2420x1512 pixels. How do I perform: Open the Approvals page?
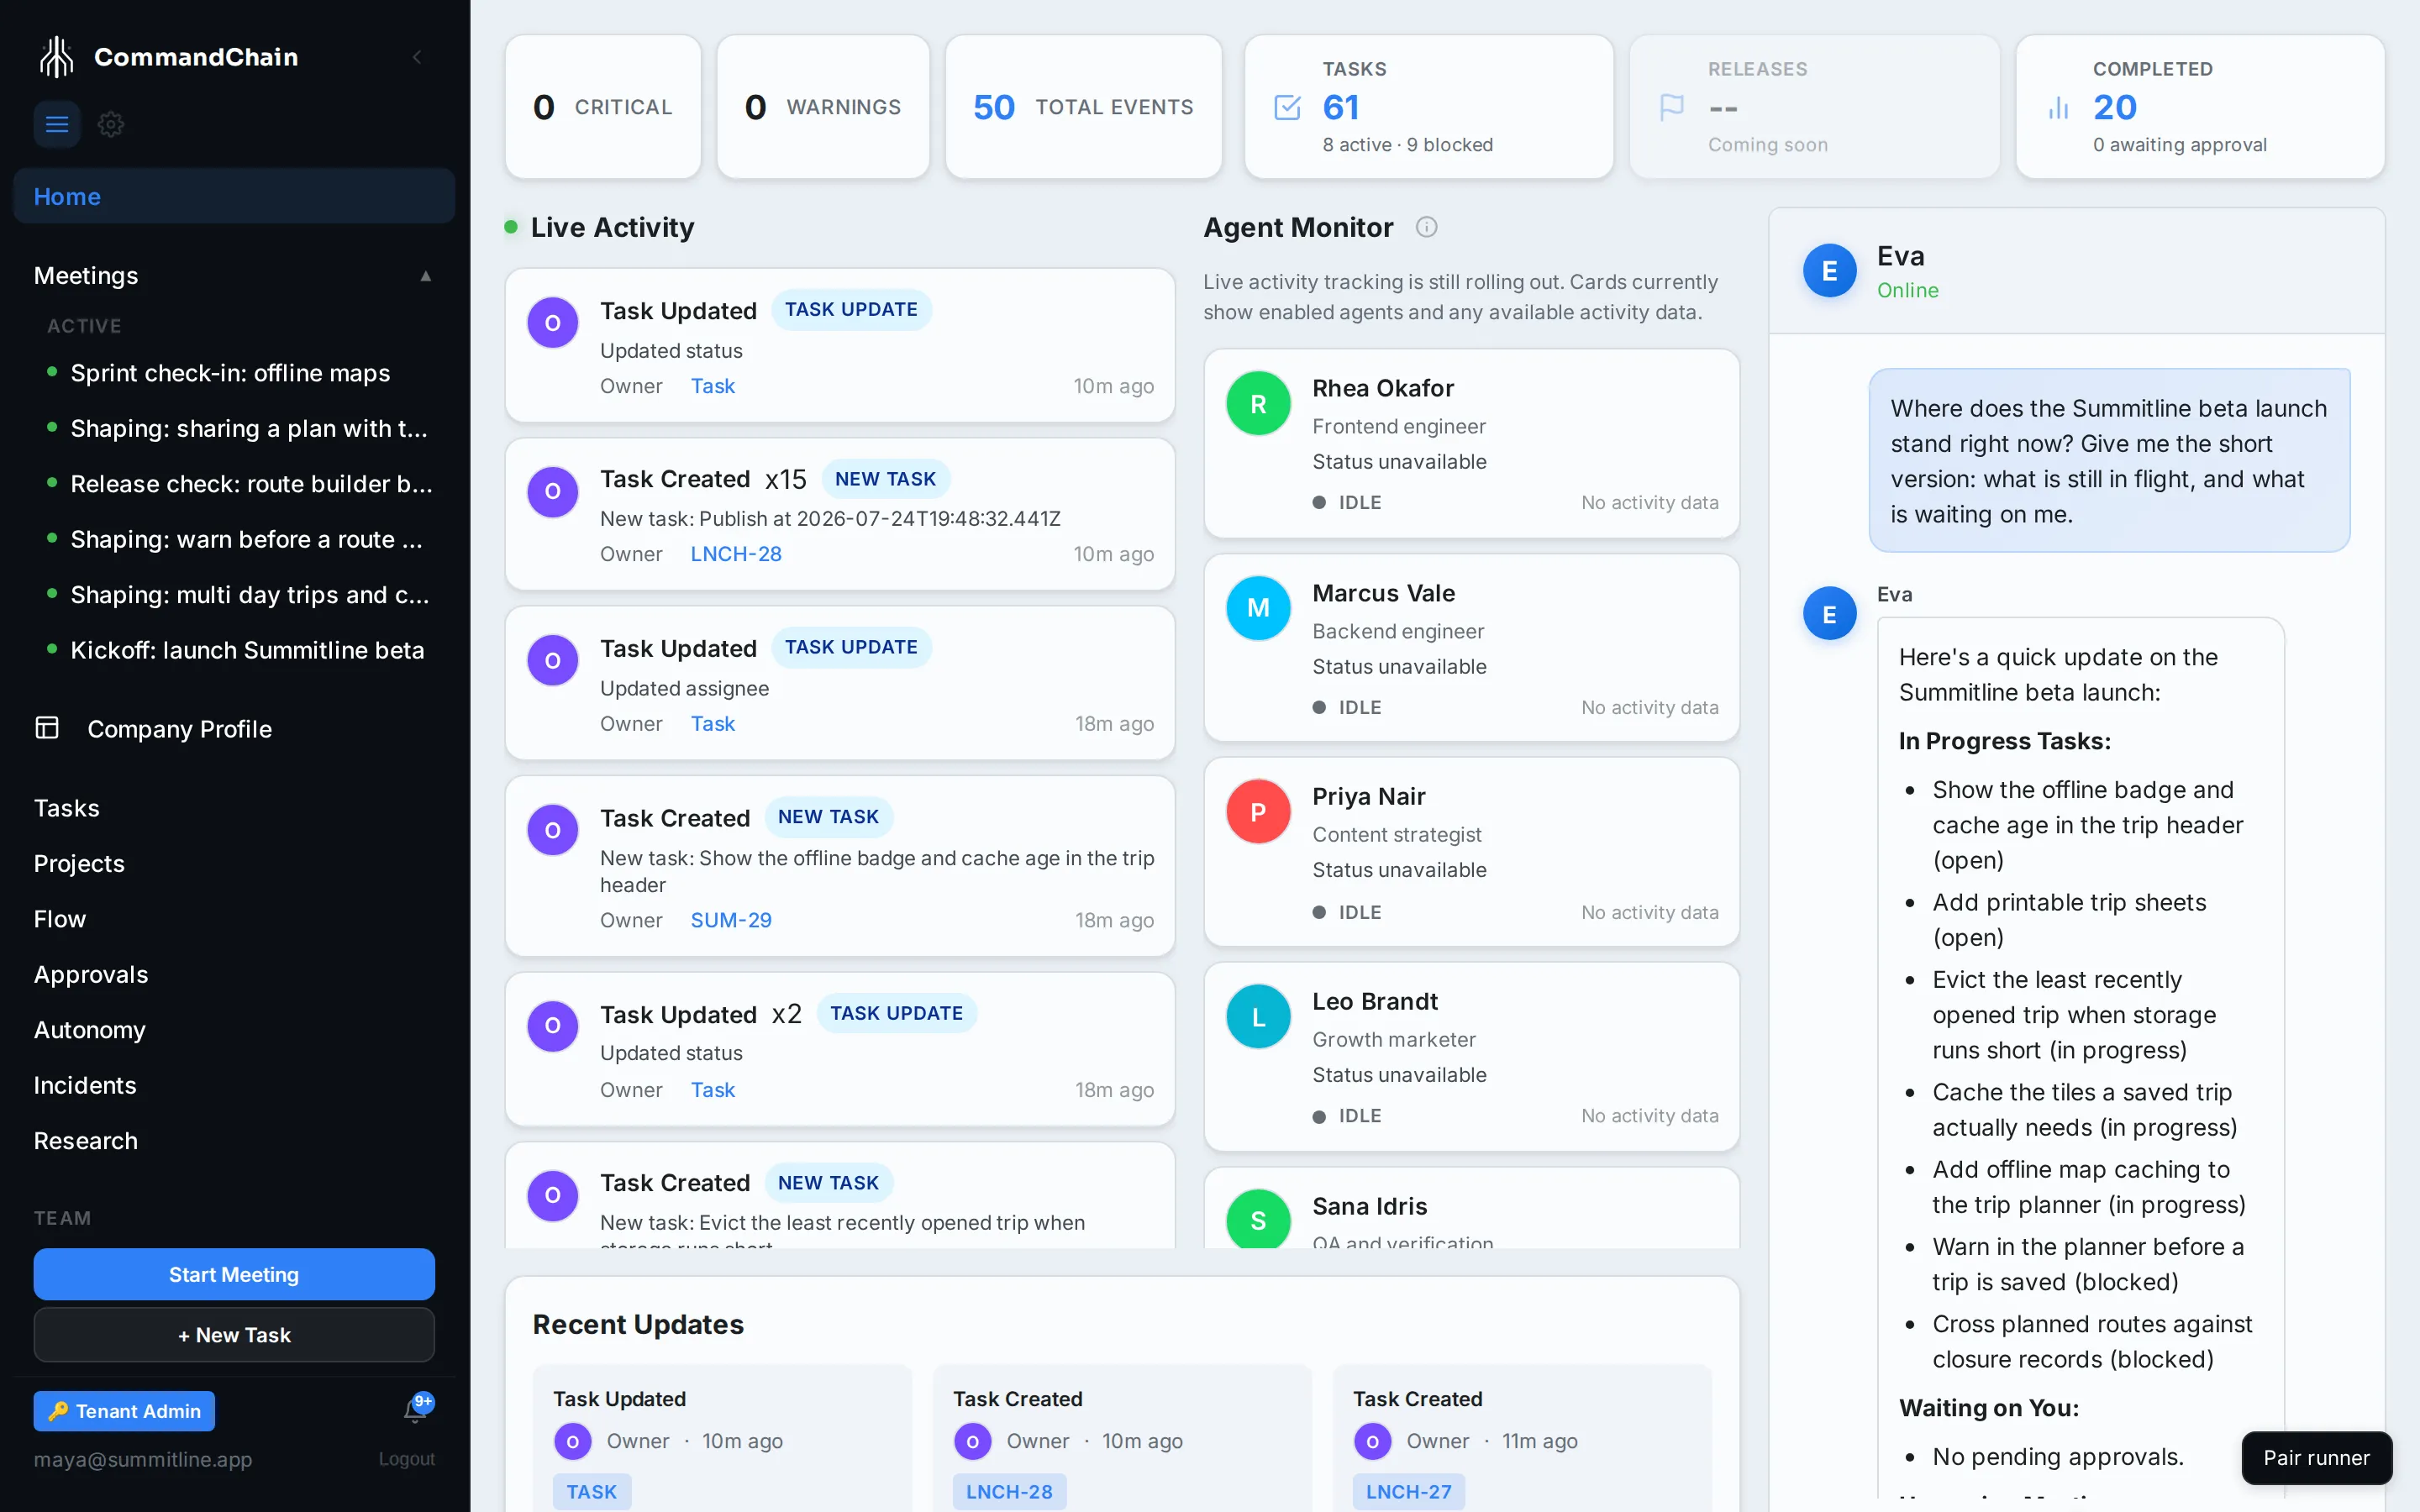91,974
